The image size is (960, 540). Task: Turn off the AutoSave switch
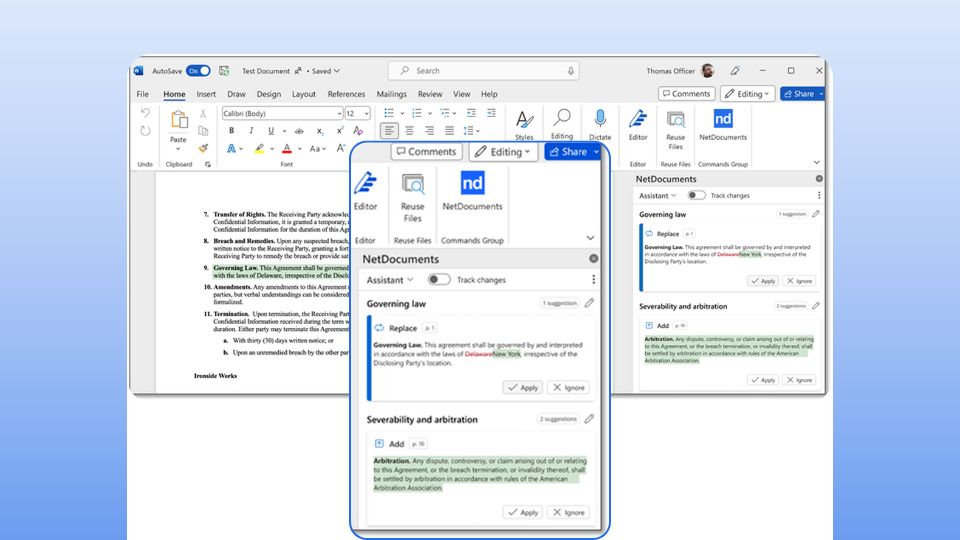198,71
